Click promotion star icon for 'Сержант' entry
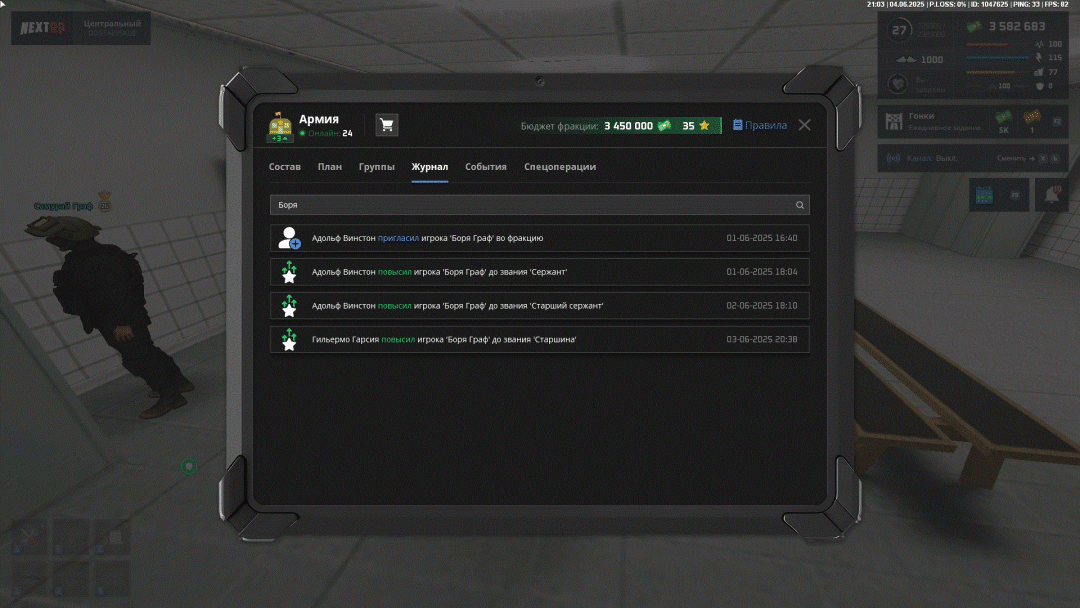Image resolution: width=1080 pixels, height=608 pixels. tap(289, 272)
